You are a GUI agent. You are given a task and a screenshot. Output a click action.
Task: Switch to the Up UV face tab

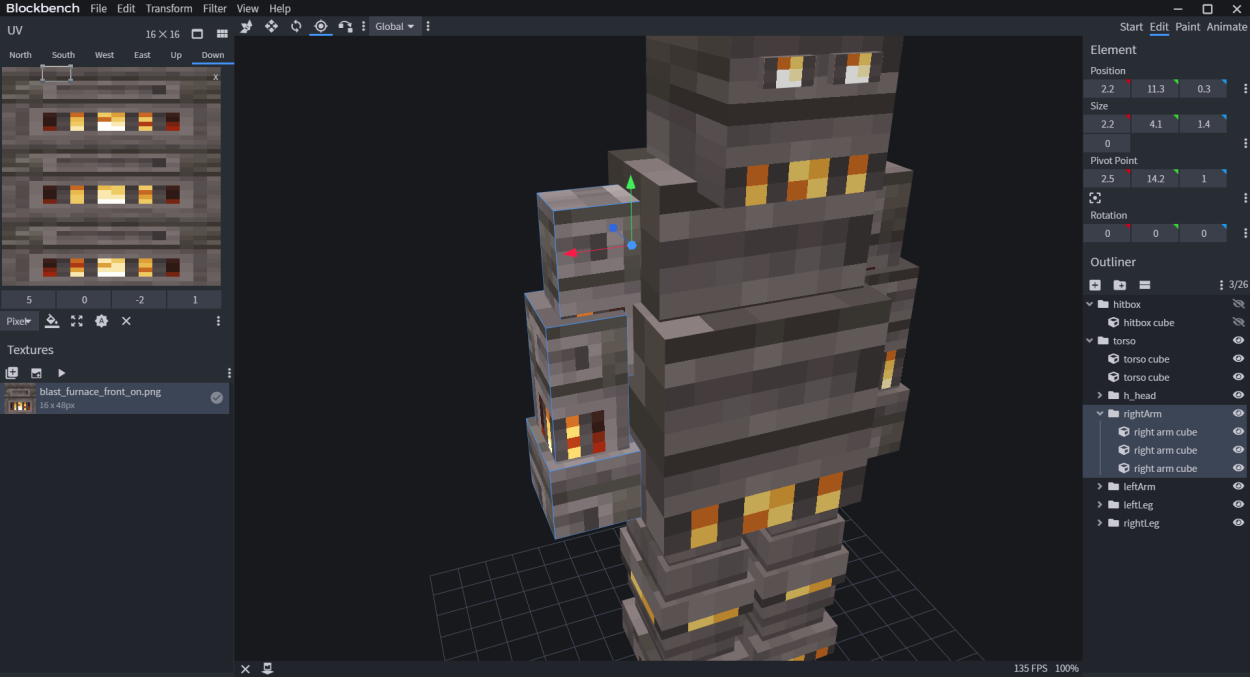click(176, 55)
